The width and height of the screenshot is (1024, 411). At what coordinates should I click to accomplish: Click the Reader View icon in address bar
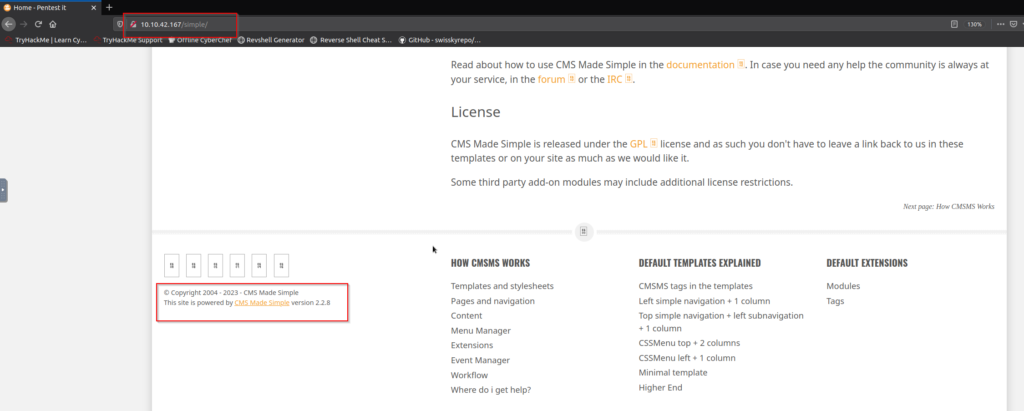click(953, 23)
